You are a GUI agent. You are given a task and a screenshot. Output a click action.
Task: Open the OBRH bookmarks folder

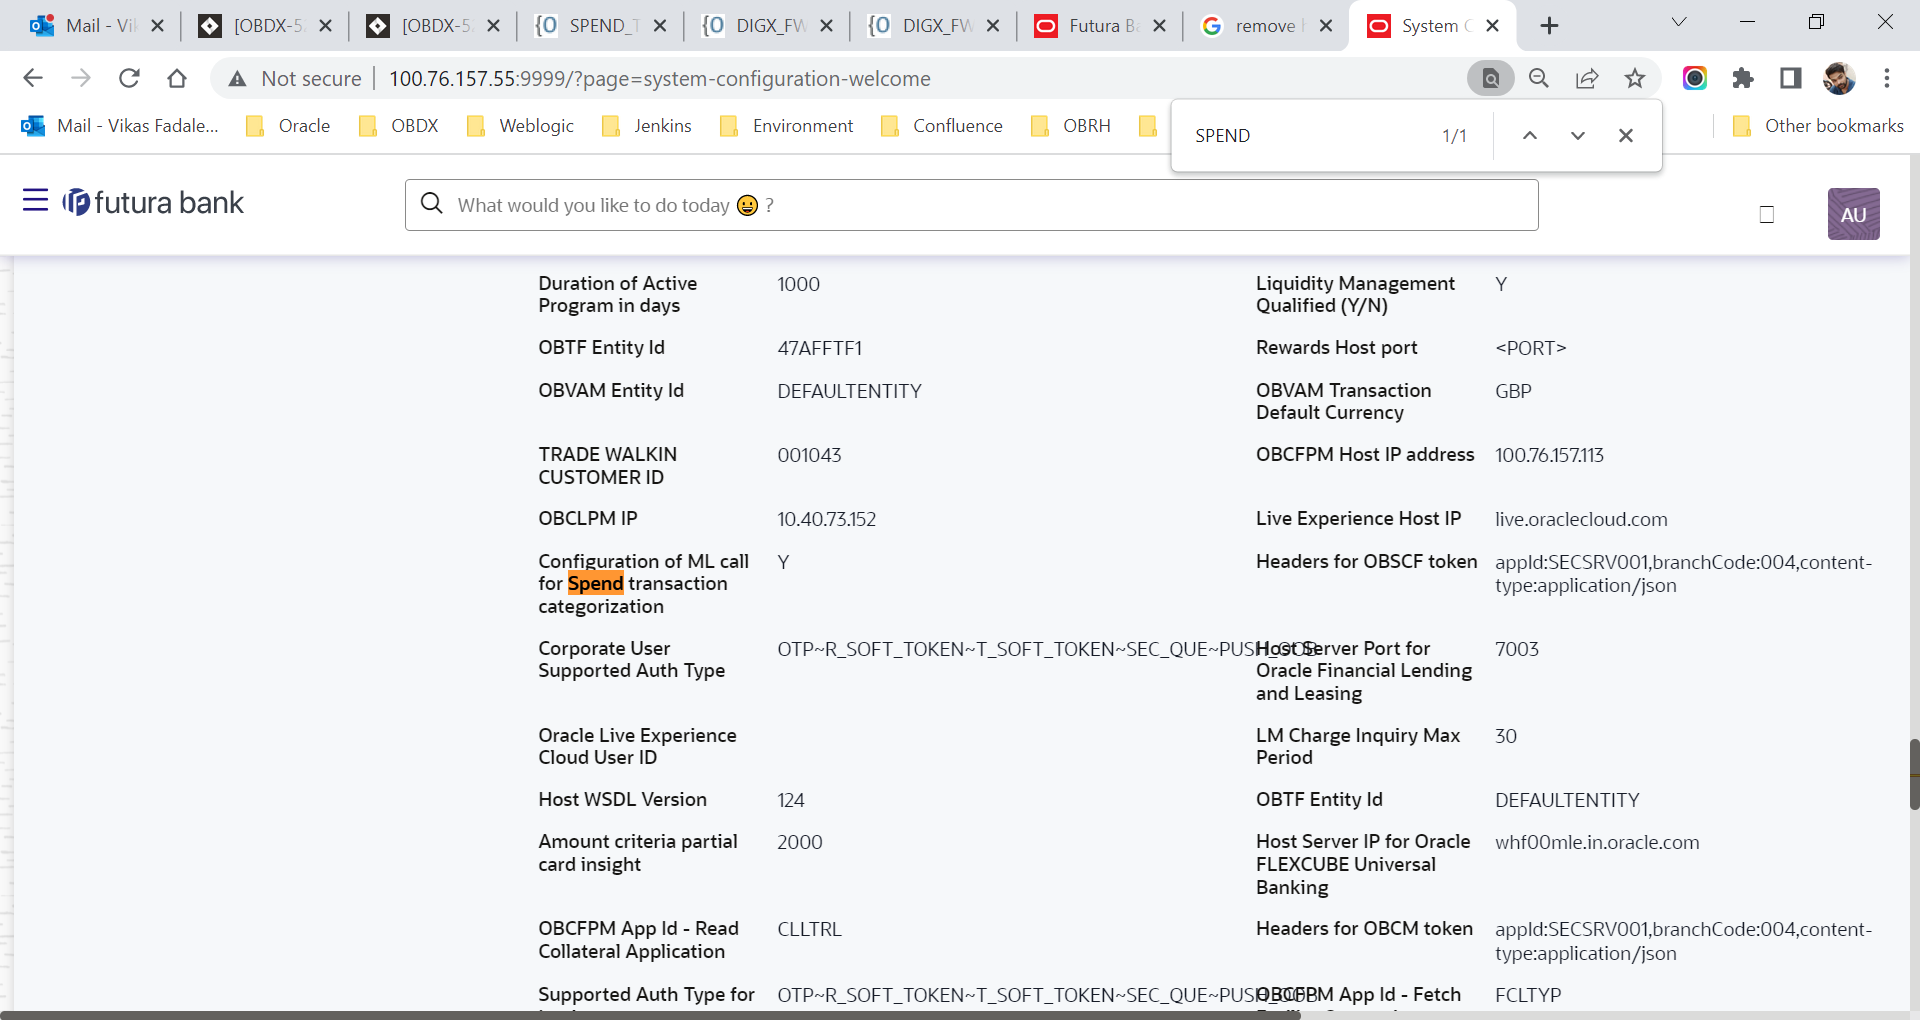click(1071, 125)
